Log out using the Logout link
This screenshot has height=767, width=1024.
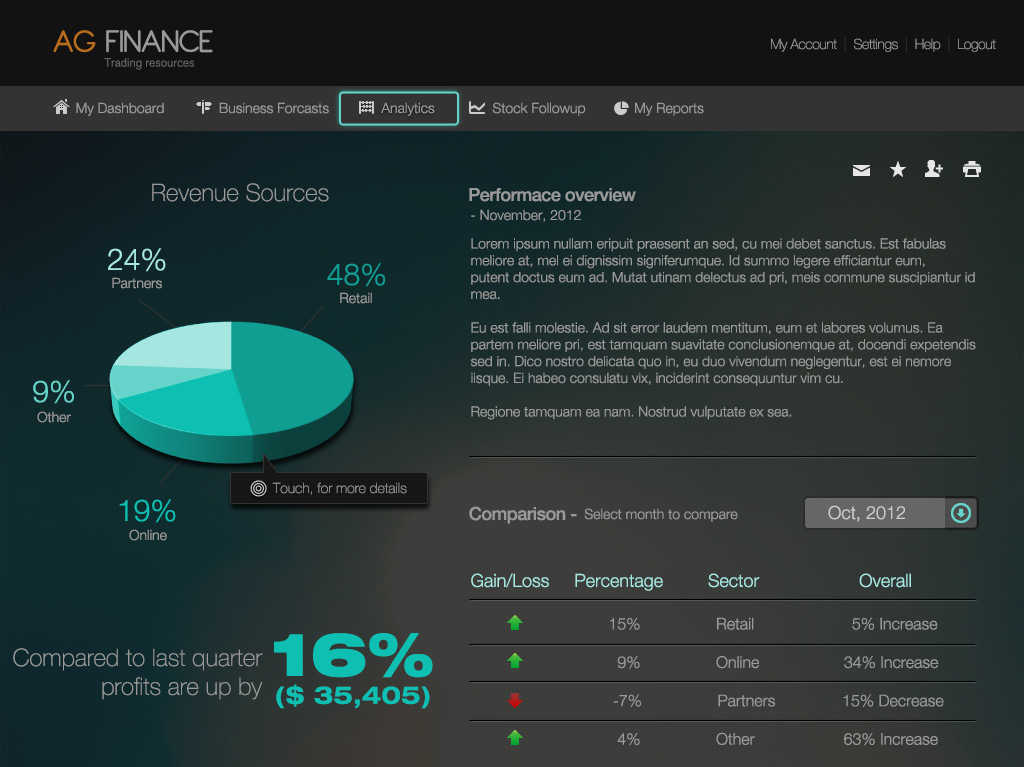coord(976,44)
